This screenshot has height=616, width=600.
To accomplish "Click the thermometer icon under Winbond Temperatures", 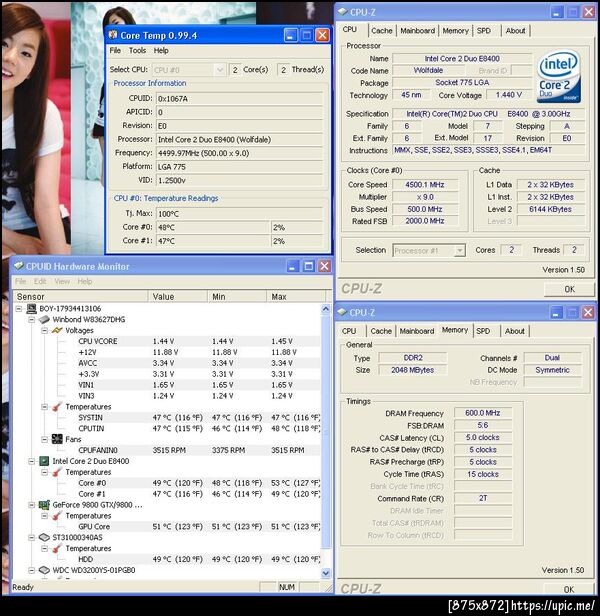I will tap(57, 407).
